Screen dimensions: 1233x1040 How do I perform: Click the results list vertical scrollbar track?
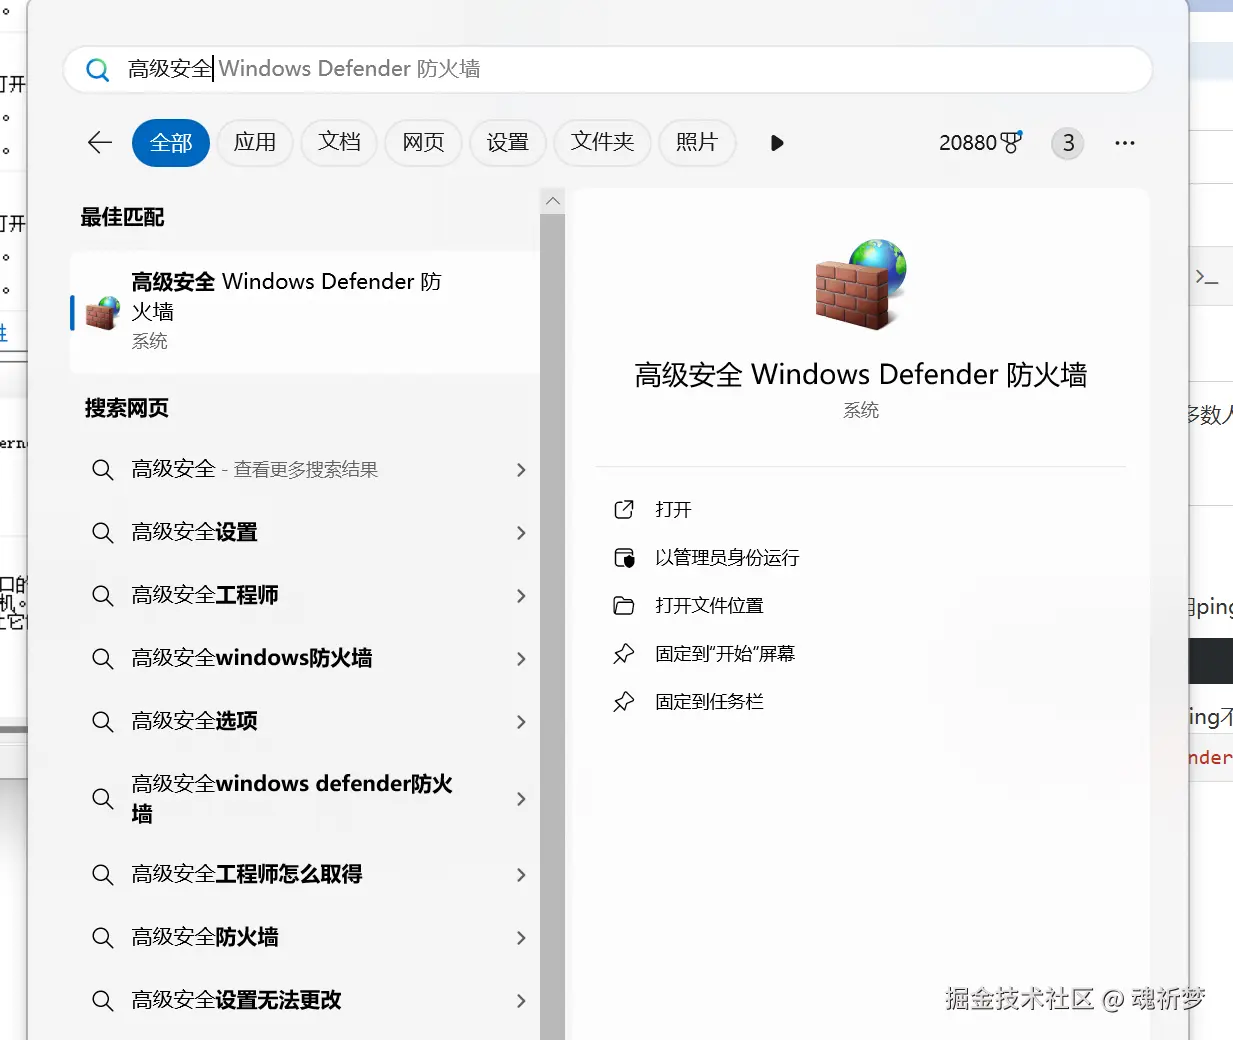pyautogui.click(x=552, y=627)
